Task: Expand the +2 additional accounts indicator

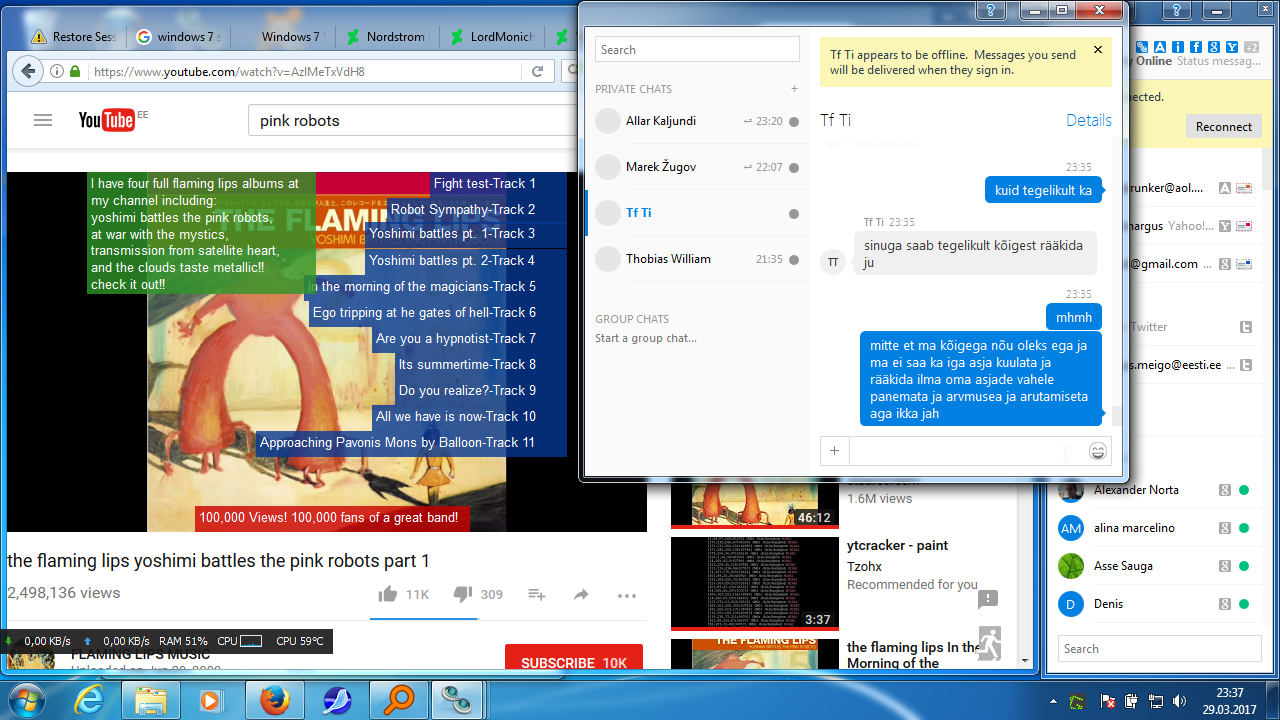Action: click(1250, 47)
